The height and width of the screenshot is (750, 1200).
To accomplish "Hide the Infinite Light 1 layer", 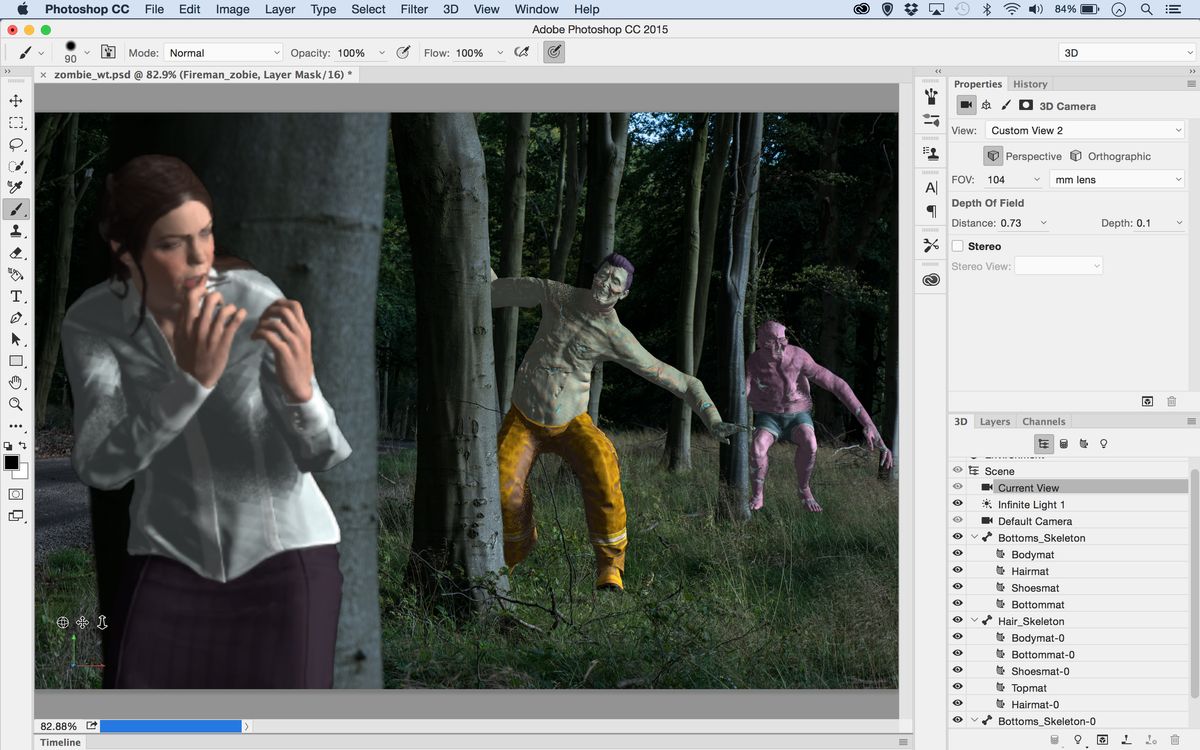I will (x=957, y=504).
